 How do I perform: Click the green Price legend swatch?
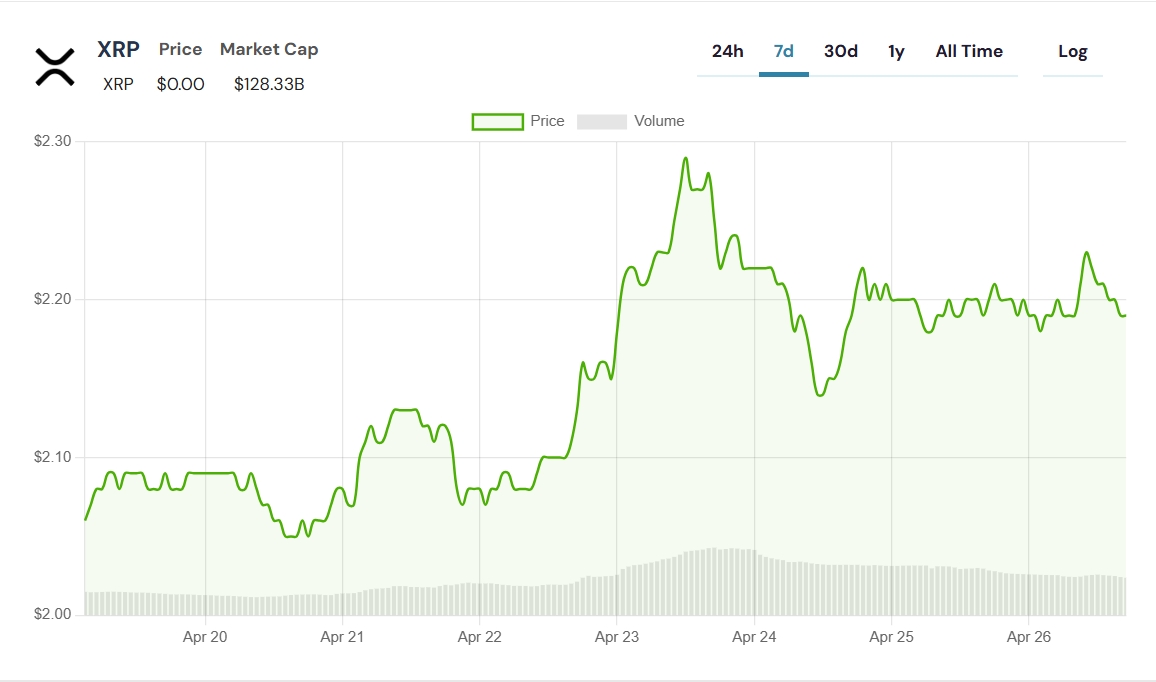coord(498,122)
